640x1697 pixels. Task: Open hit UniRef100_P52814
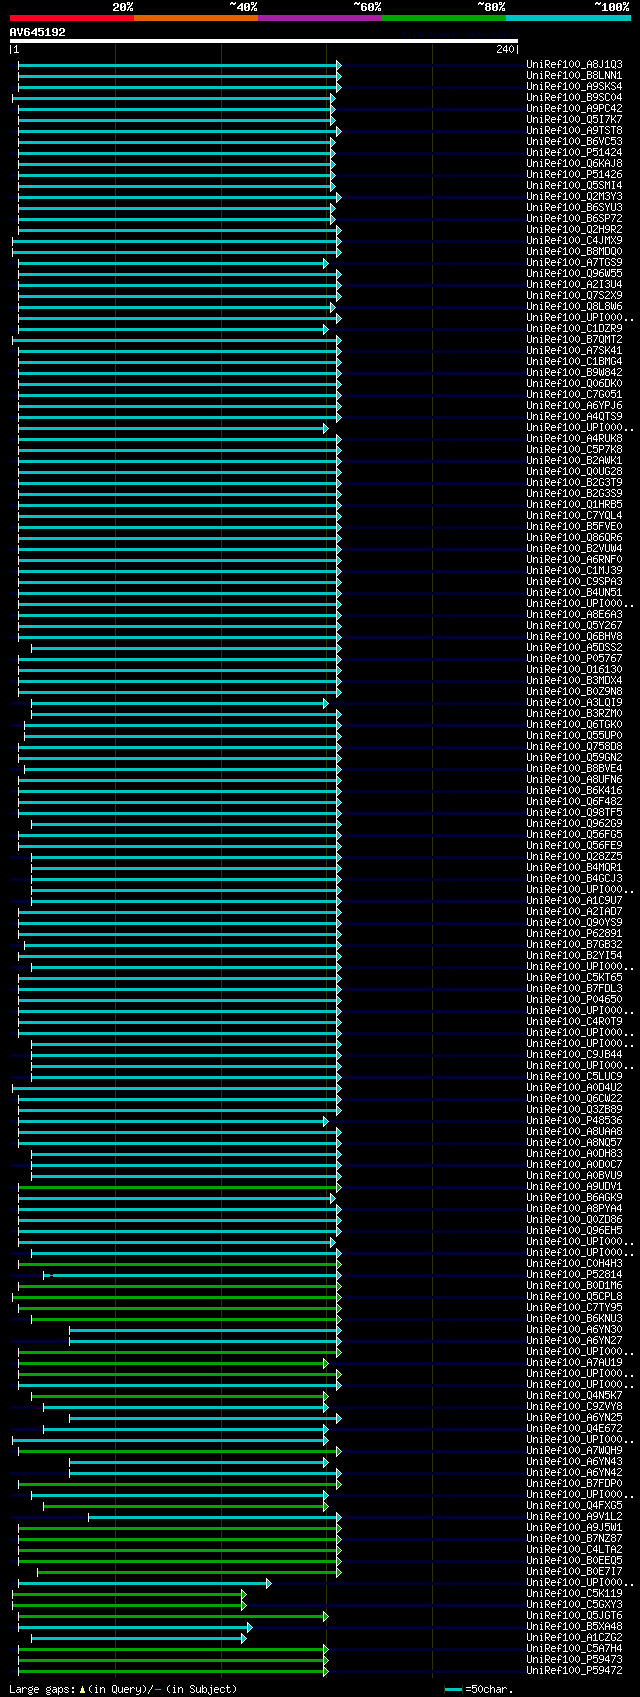574,1275
